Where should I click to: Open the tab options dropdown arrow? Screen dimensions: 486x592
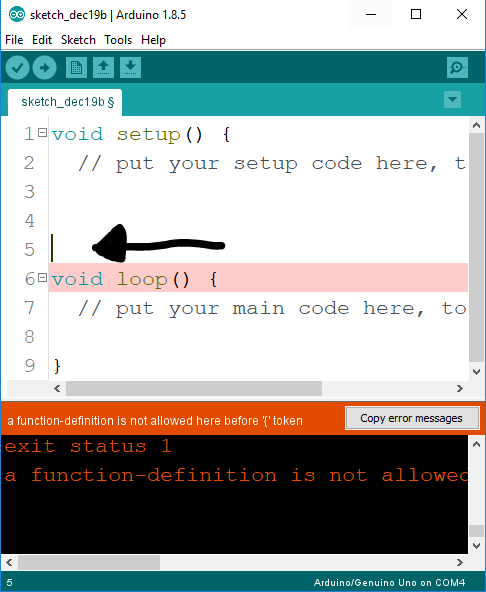coord(452,100)
